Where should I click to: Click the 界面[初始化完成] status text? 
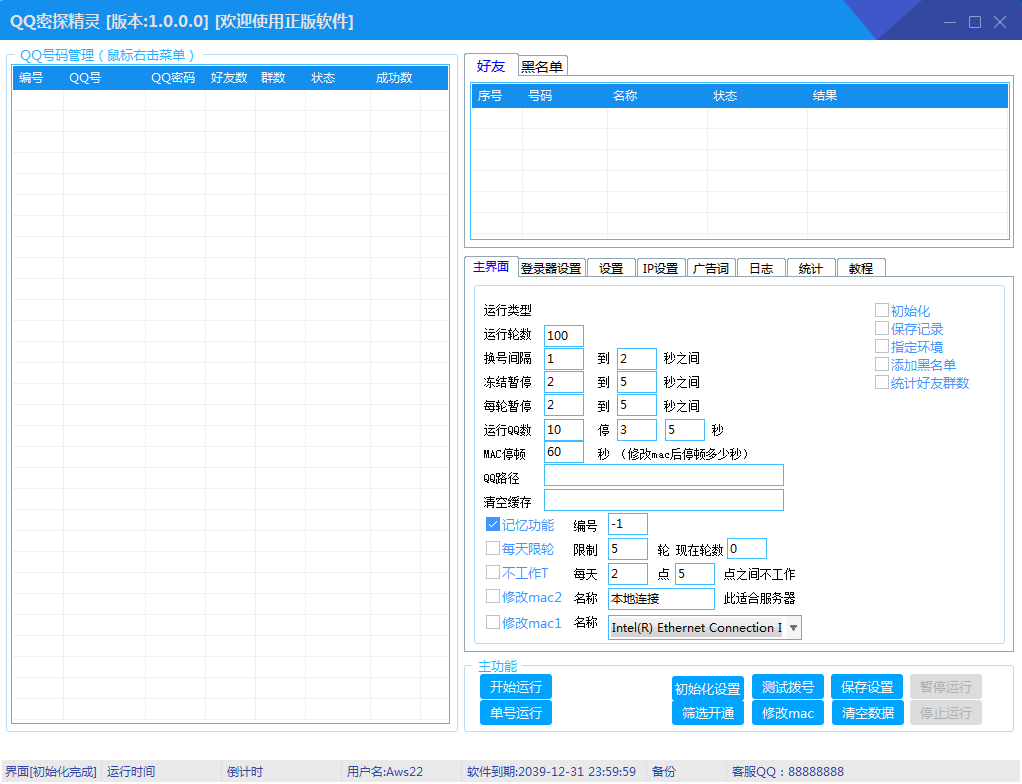pos(51,772)
